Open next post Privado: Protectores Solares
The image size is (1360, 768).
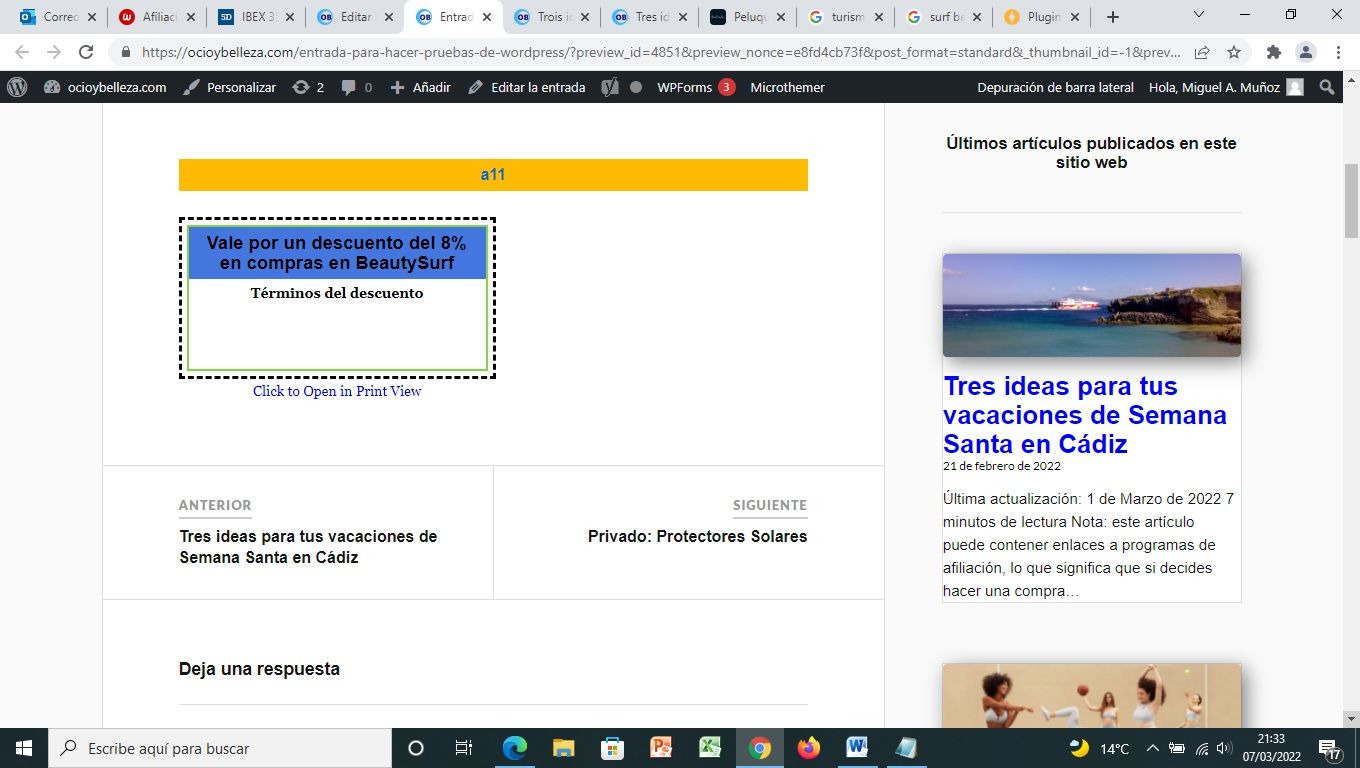697,536
